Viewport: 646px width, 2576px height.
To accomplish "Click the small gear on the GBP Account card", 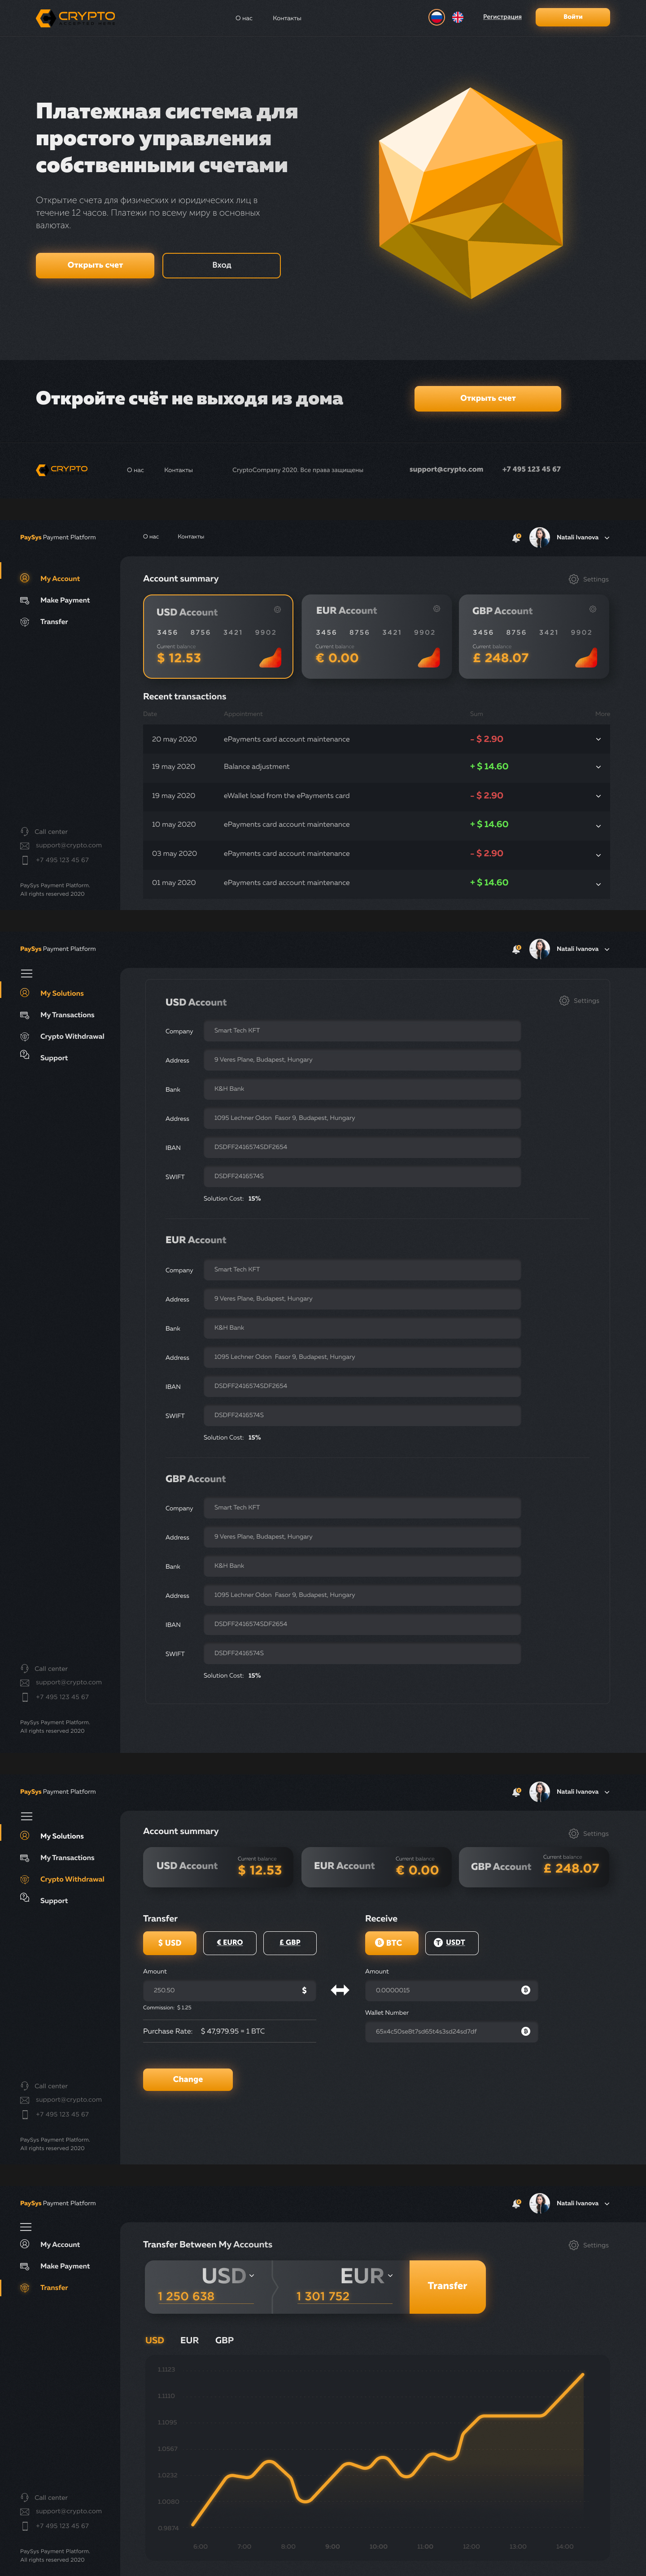I will coord(592,608).
